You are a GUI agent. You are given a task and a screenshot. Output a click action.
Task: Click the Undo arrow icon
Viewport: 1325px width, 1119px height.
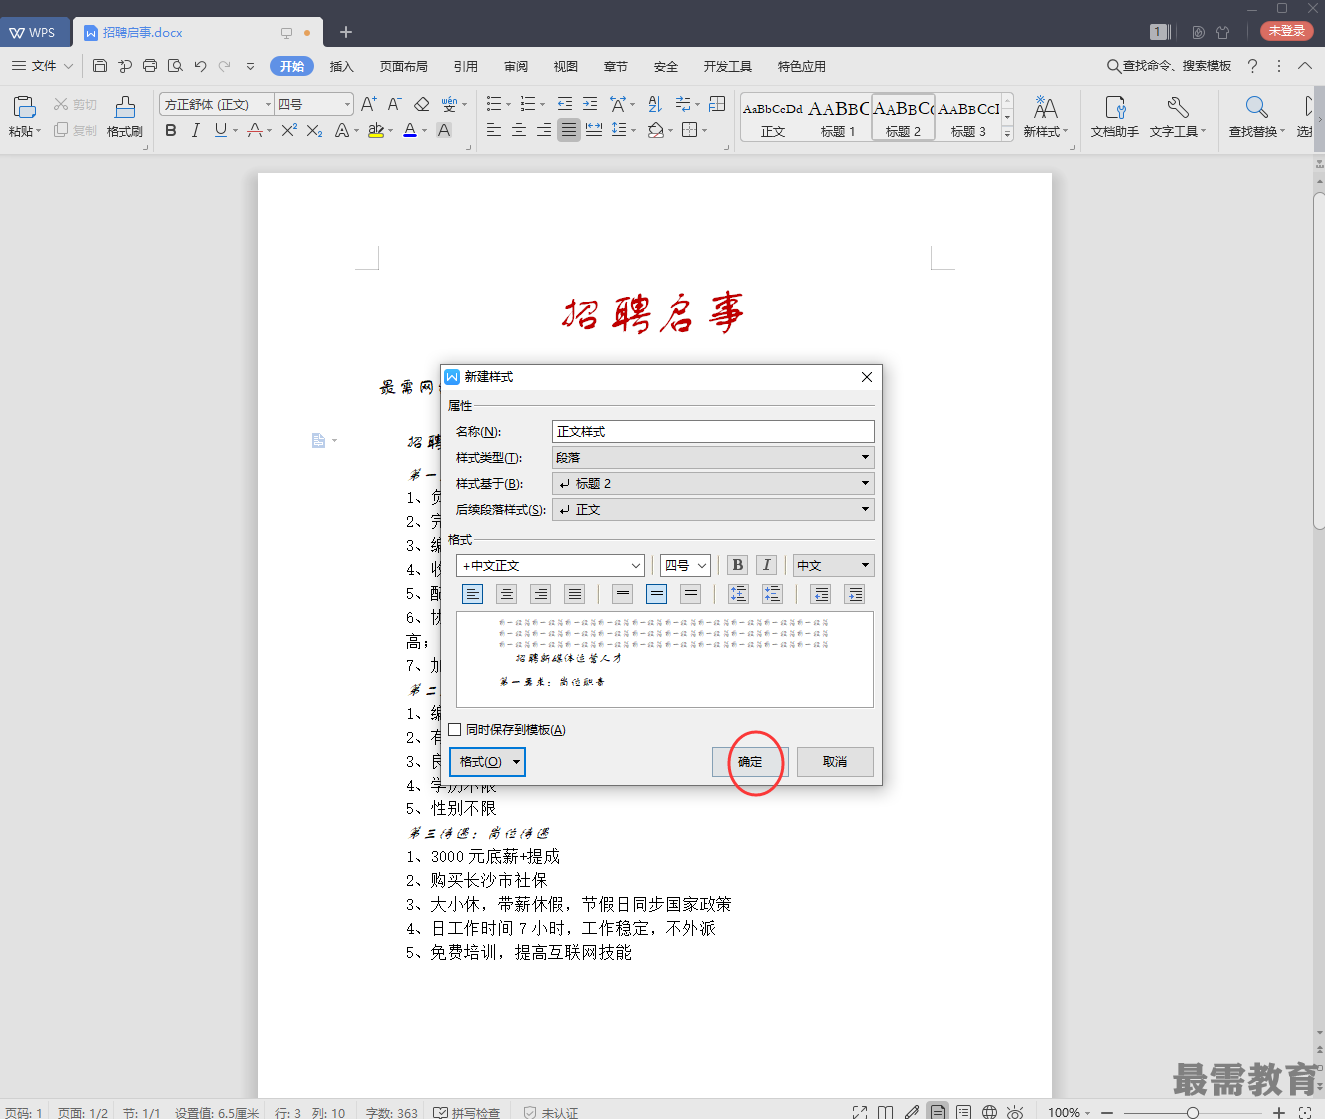pos(200,66)
